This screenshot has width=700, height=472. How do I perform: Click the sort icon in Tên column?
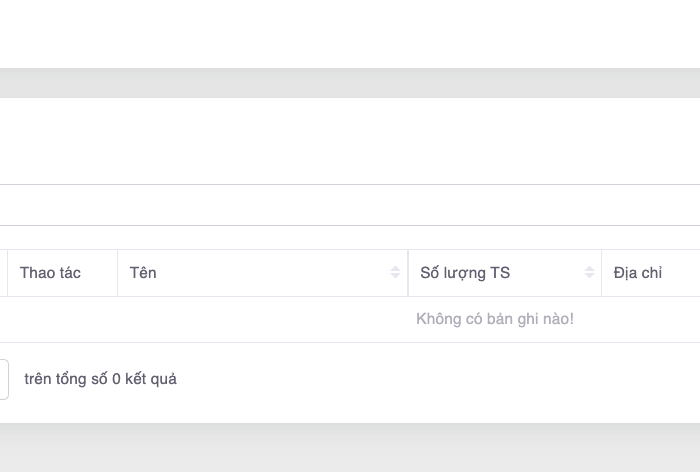(395, 273)
